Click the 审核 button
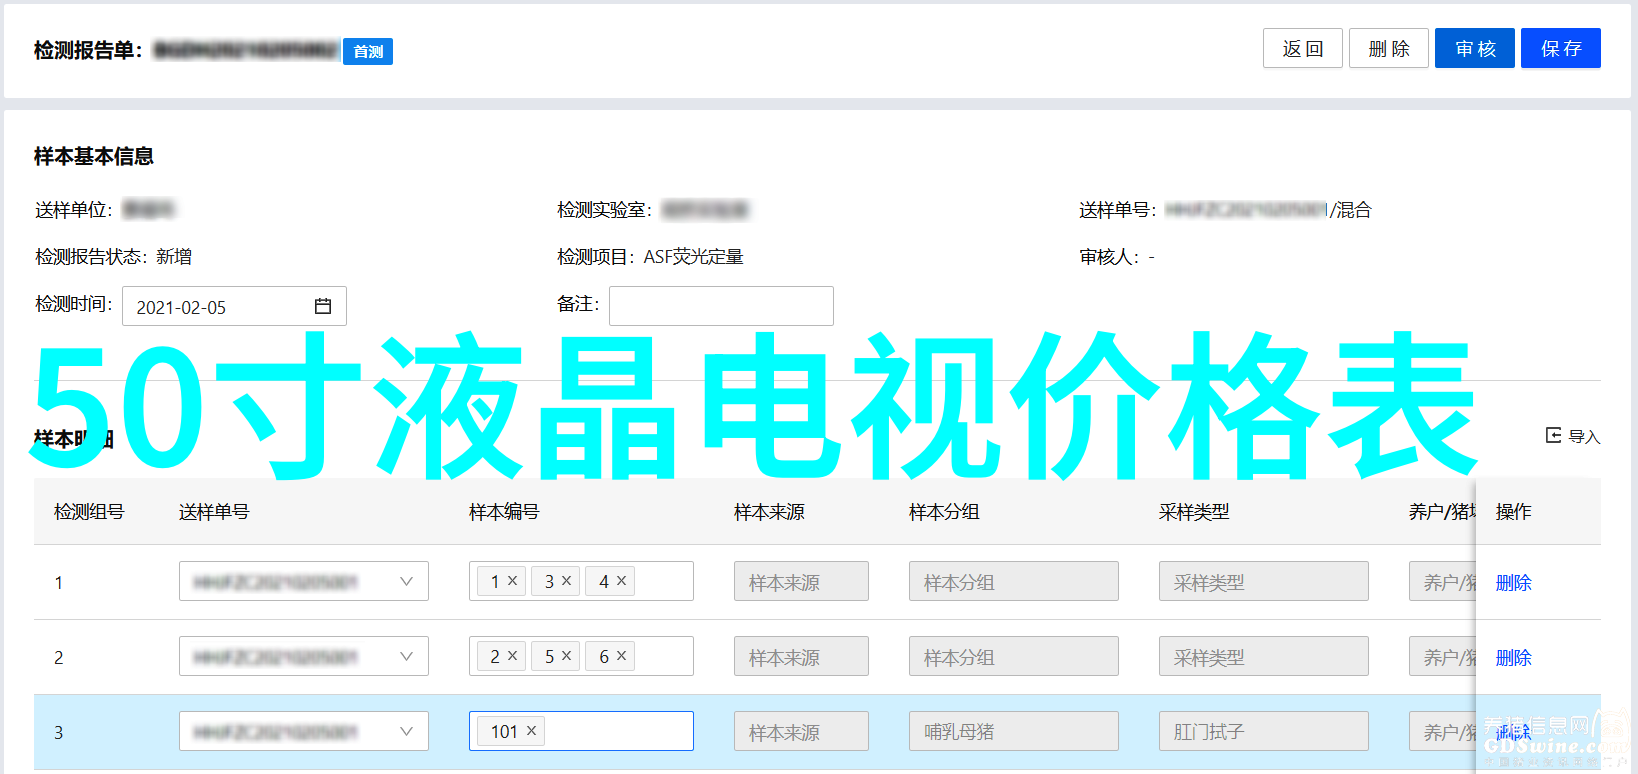This screenshot has width=1638, height=774. click(1474, 48)
